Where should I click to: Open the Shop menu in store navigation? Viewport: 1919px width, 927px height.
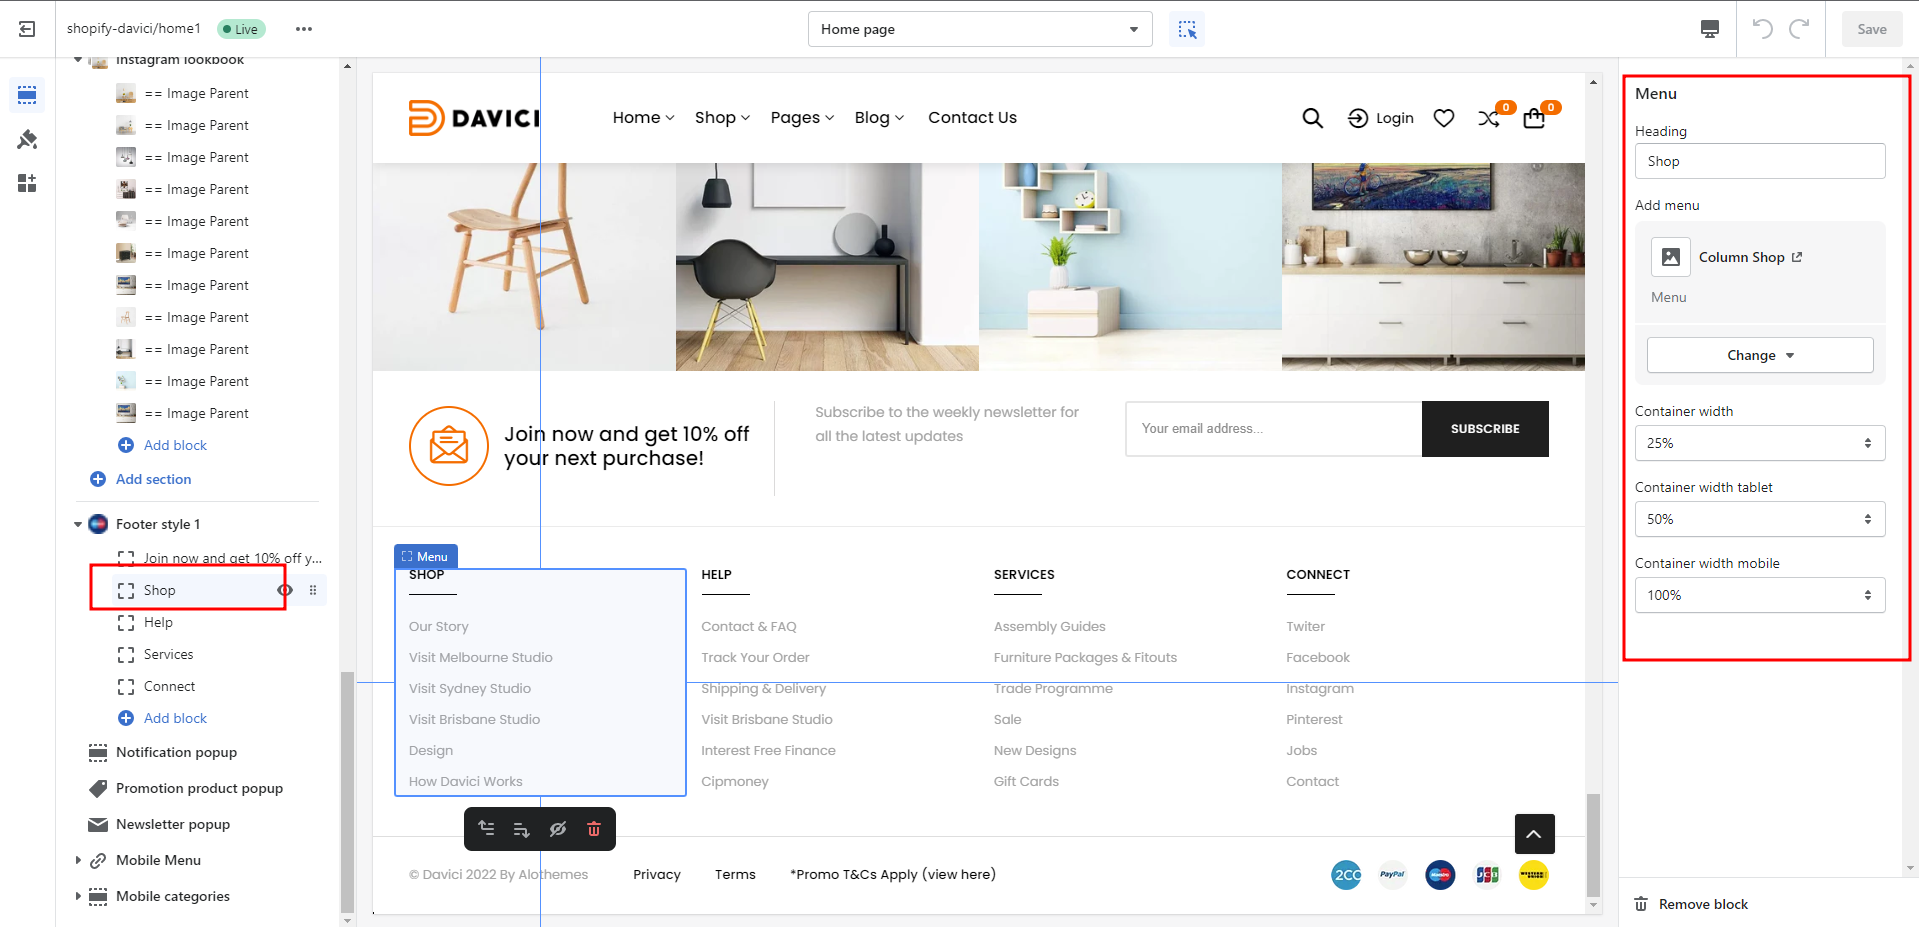[722, 118]
